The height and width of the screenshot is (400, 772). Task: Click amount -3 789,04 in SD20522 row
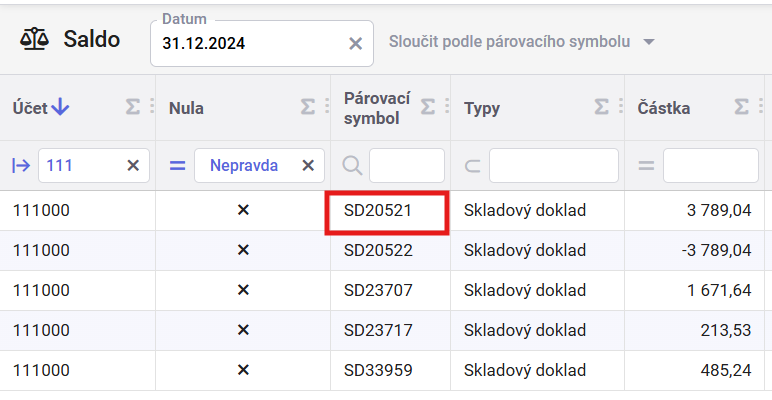717,250
